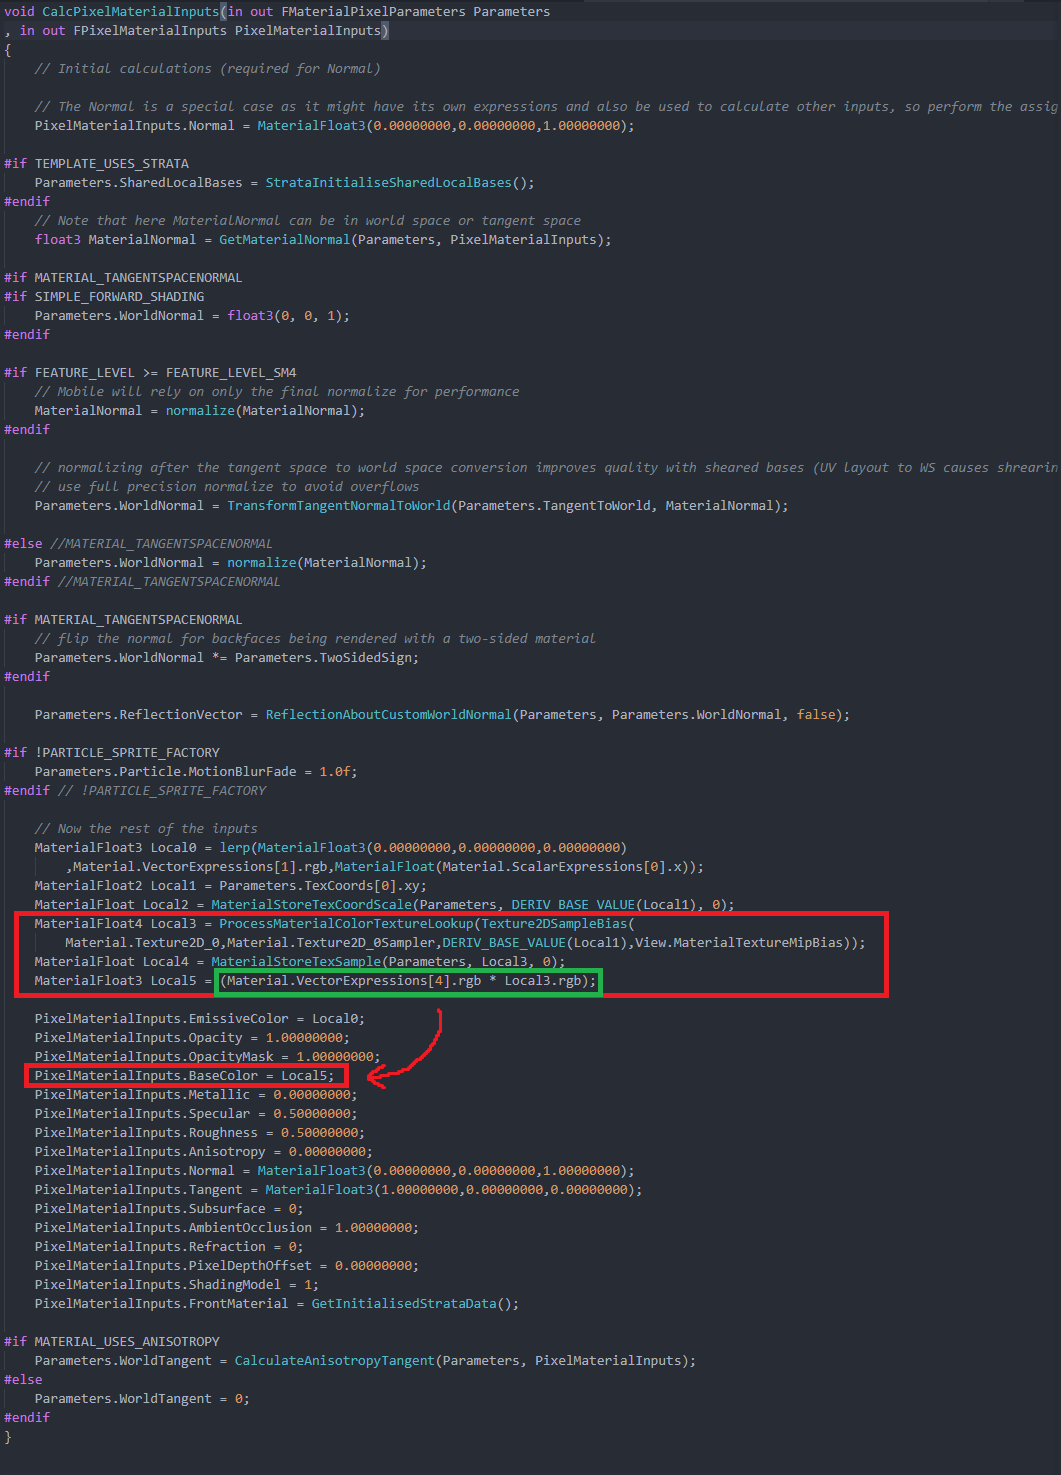Click ReflectionAboutCustomWorldNormal call
This screenshot has height=1475, width=1061.
click(389, 714)
